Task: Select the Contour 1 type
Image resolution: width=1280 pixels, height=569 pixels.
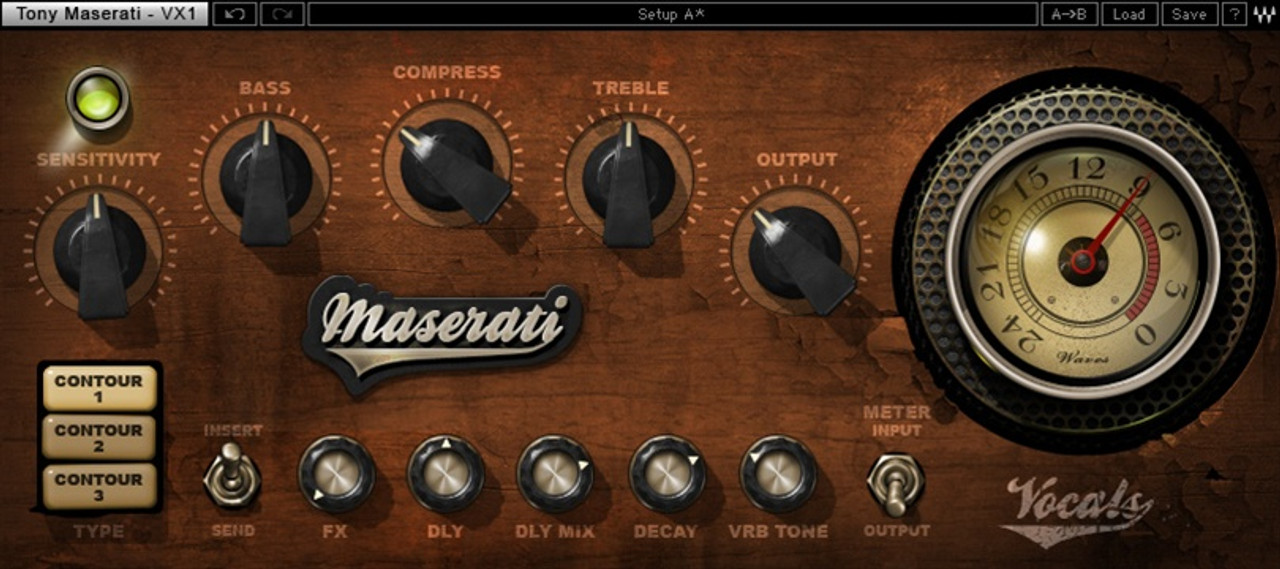Action: 99,388
